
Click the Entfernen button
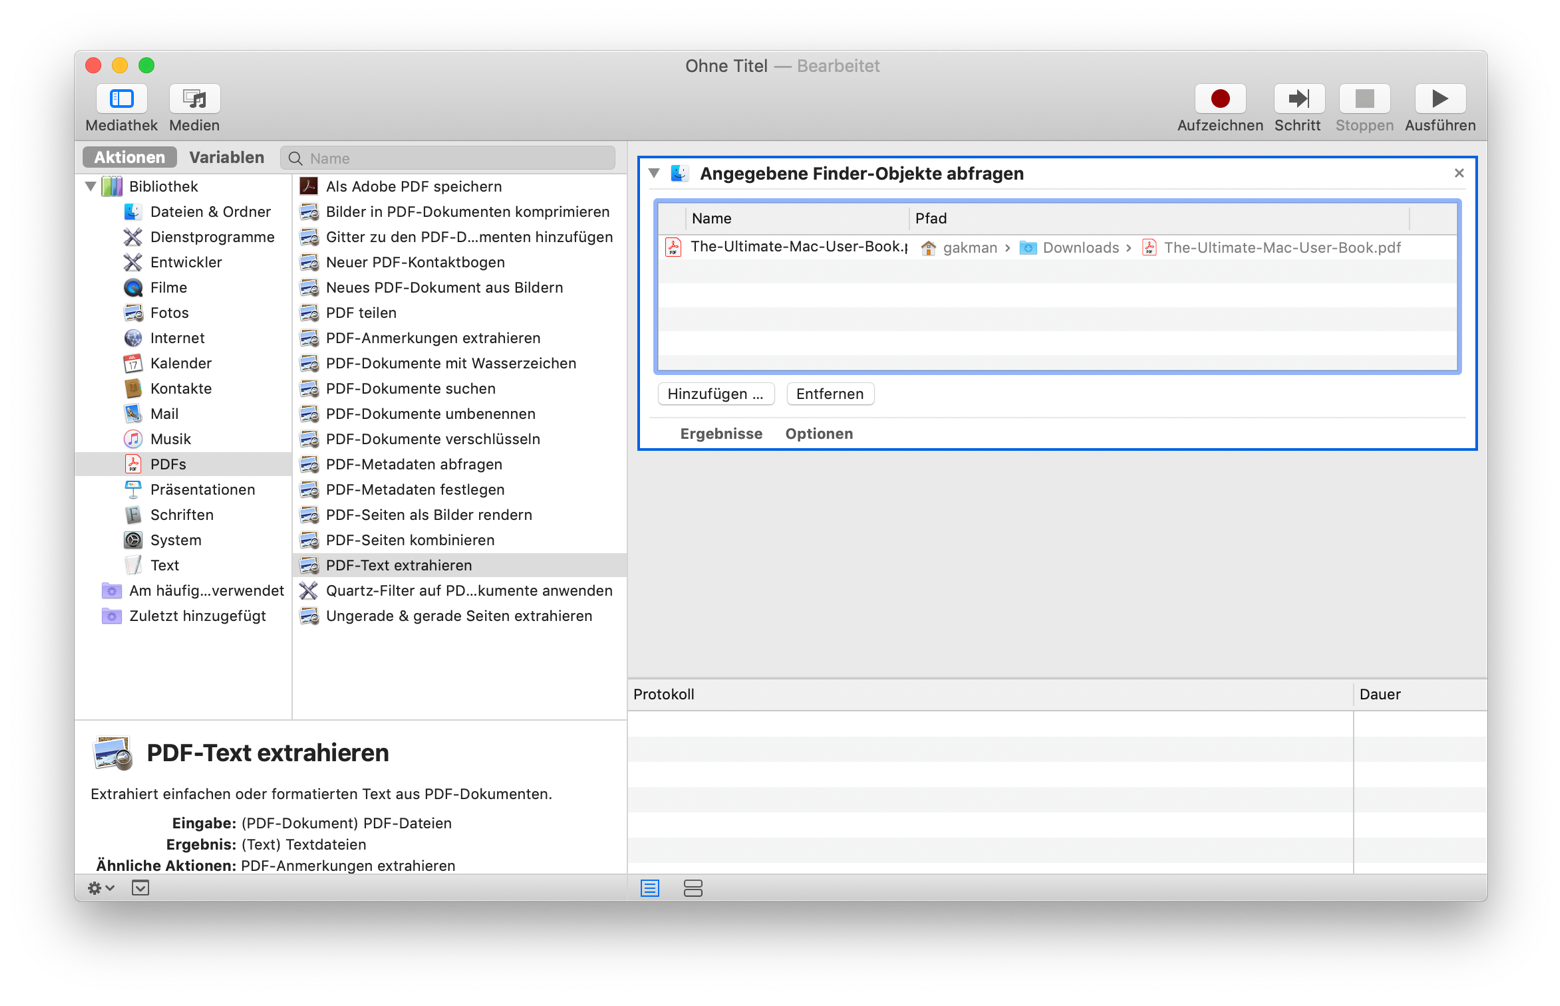click(x=830, y=393)
